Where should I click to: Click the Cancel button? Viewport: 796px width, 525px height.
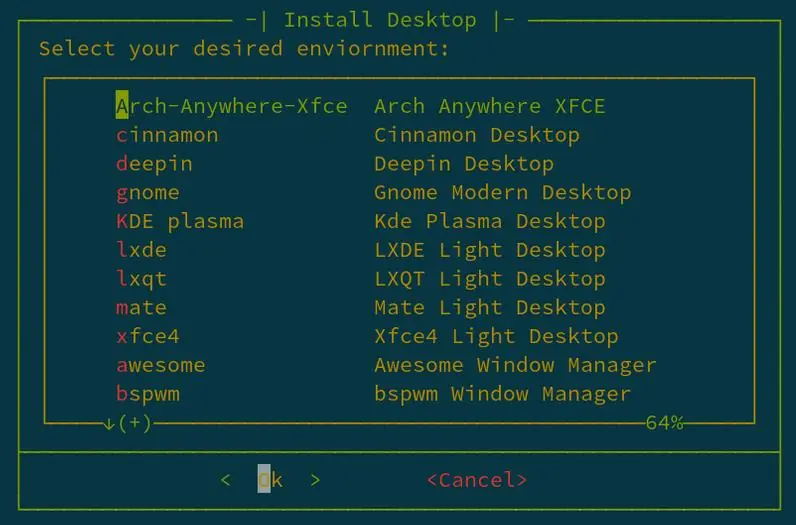(x=477, y=480)
